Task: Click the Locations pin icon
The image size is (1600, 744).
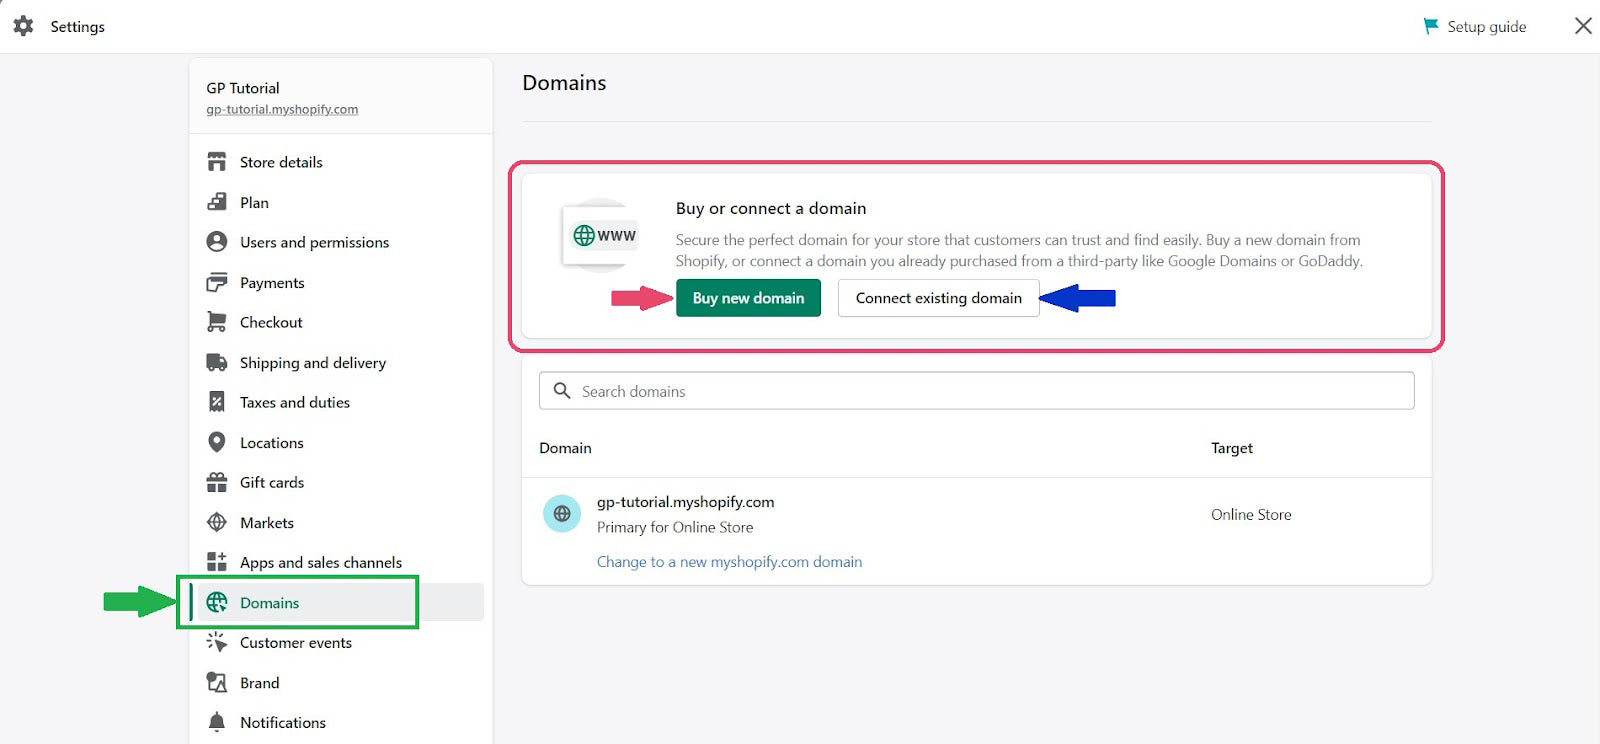Action: [216, 442]
